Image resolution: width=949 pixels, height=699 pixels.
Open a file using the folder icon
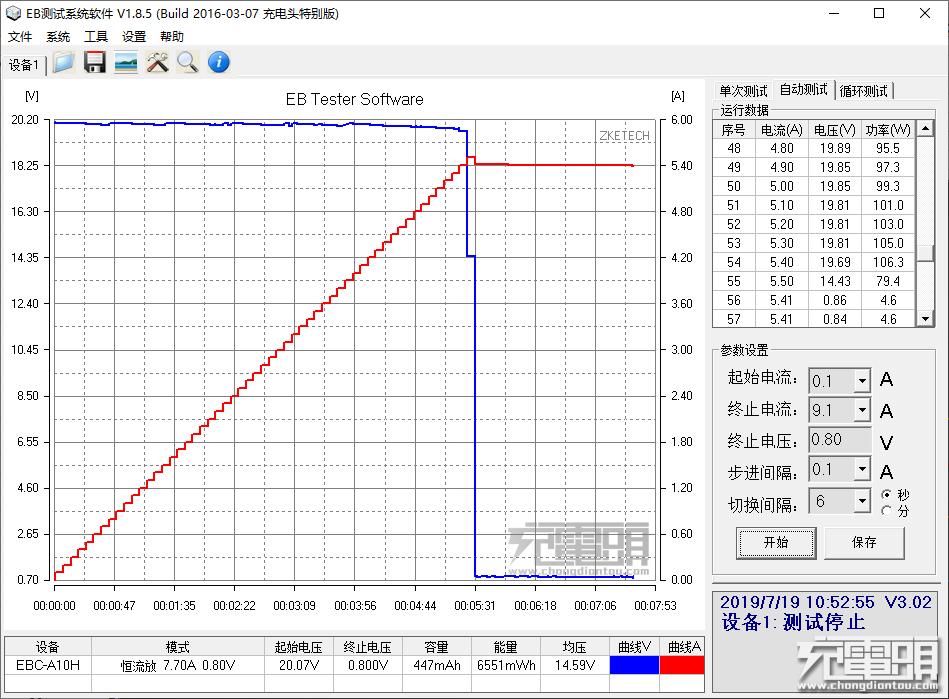63,63
